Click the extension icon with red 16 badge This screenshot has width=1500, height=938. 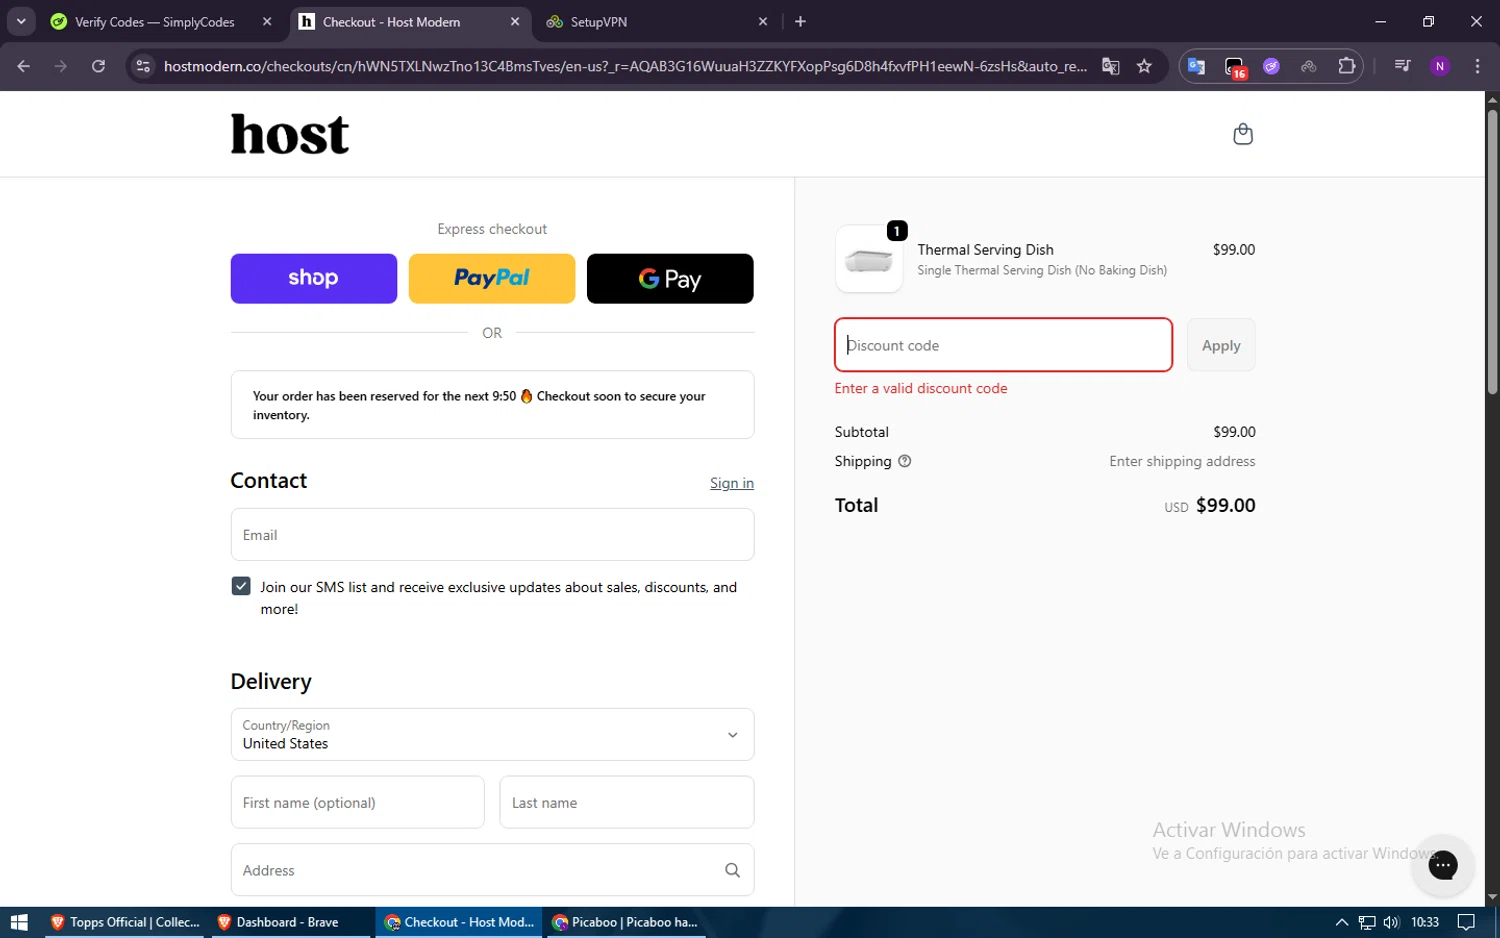click(1235, 67)
